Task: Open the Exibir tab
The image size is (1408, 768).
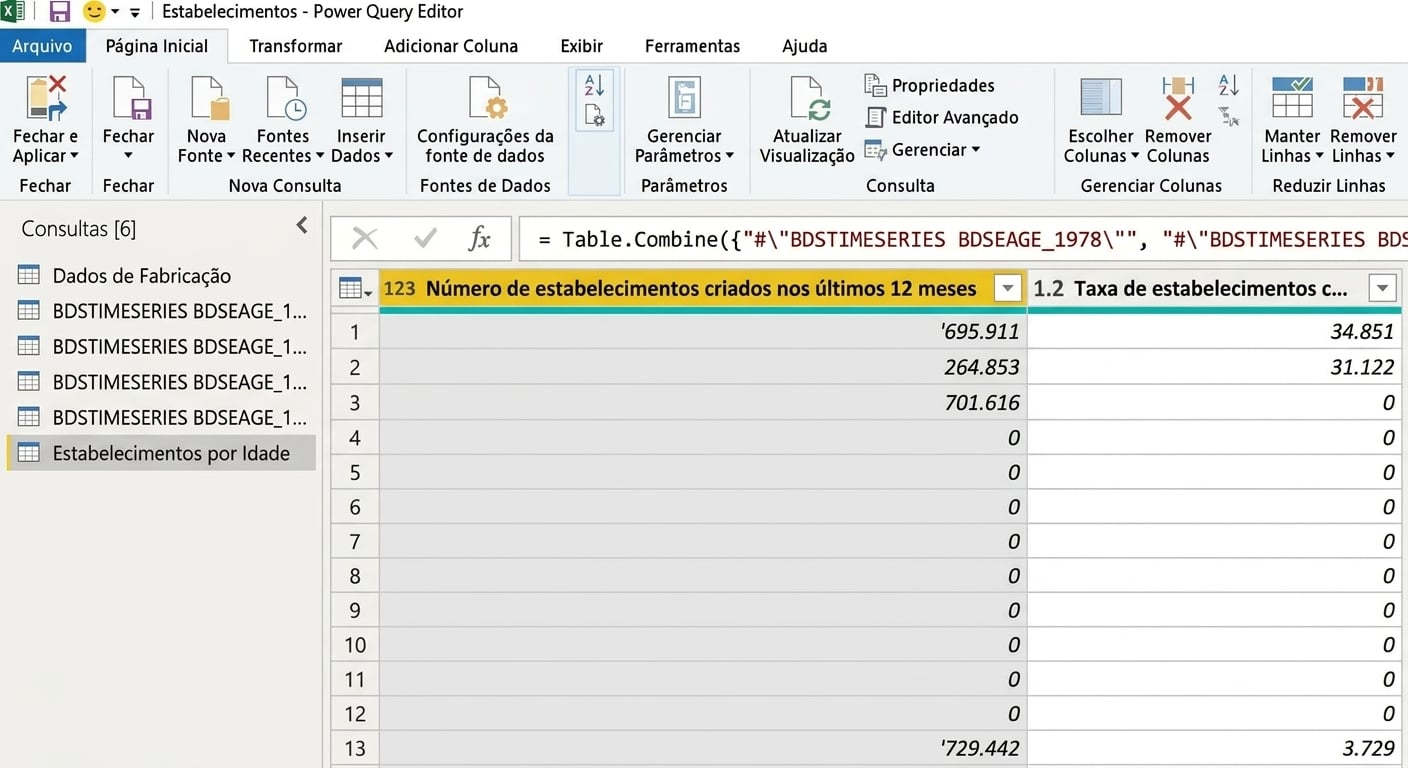Action: pyautogui.click(x=582, y=46)
